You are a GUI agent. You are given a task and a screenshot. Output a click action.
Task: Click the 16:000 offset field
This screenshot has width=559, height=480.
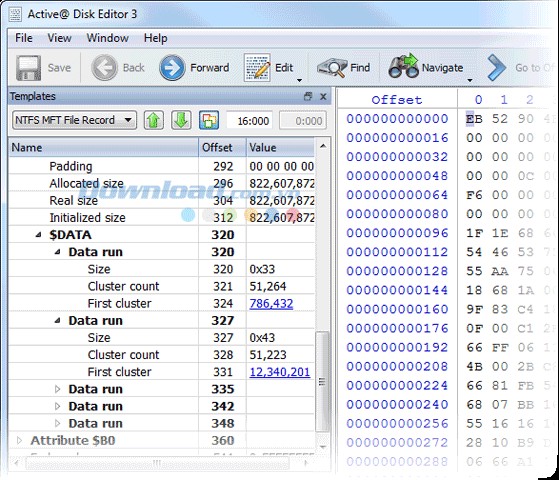(x=250, y=121)
